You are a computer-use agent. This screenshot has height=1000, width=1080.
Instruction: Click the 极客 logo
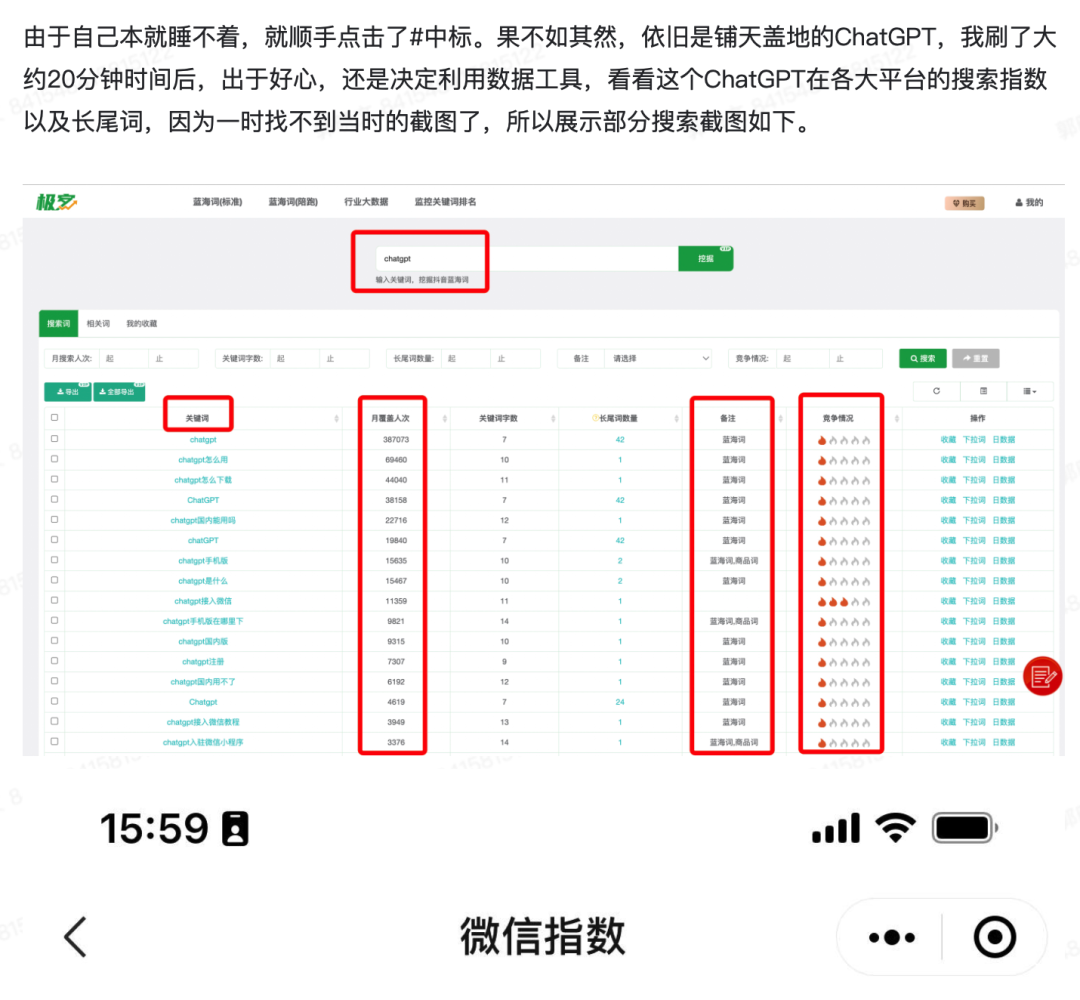56,202
